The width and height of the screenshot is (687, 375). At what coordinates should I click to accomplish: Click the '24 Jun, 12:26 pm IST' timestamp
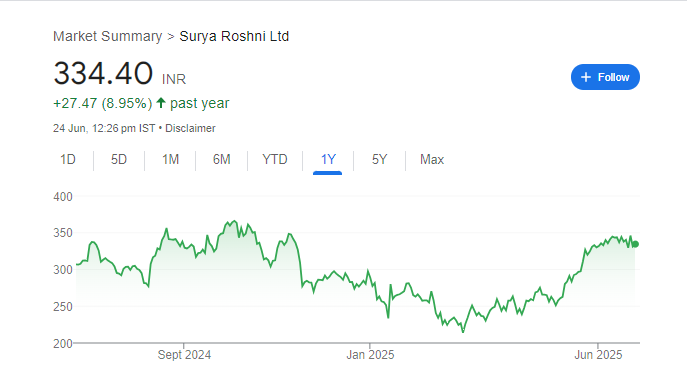point(104,128)
